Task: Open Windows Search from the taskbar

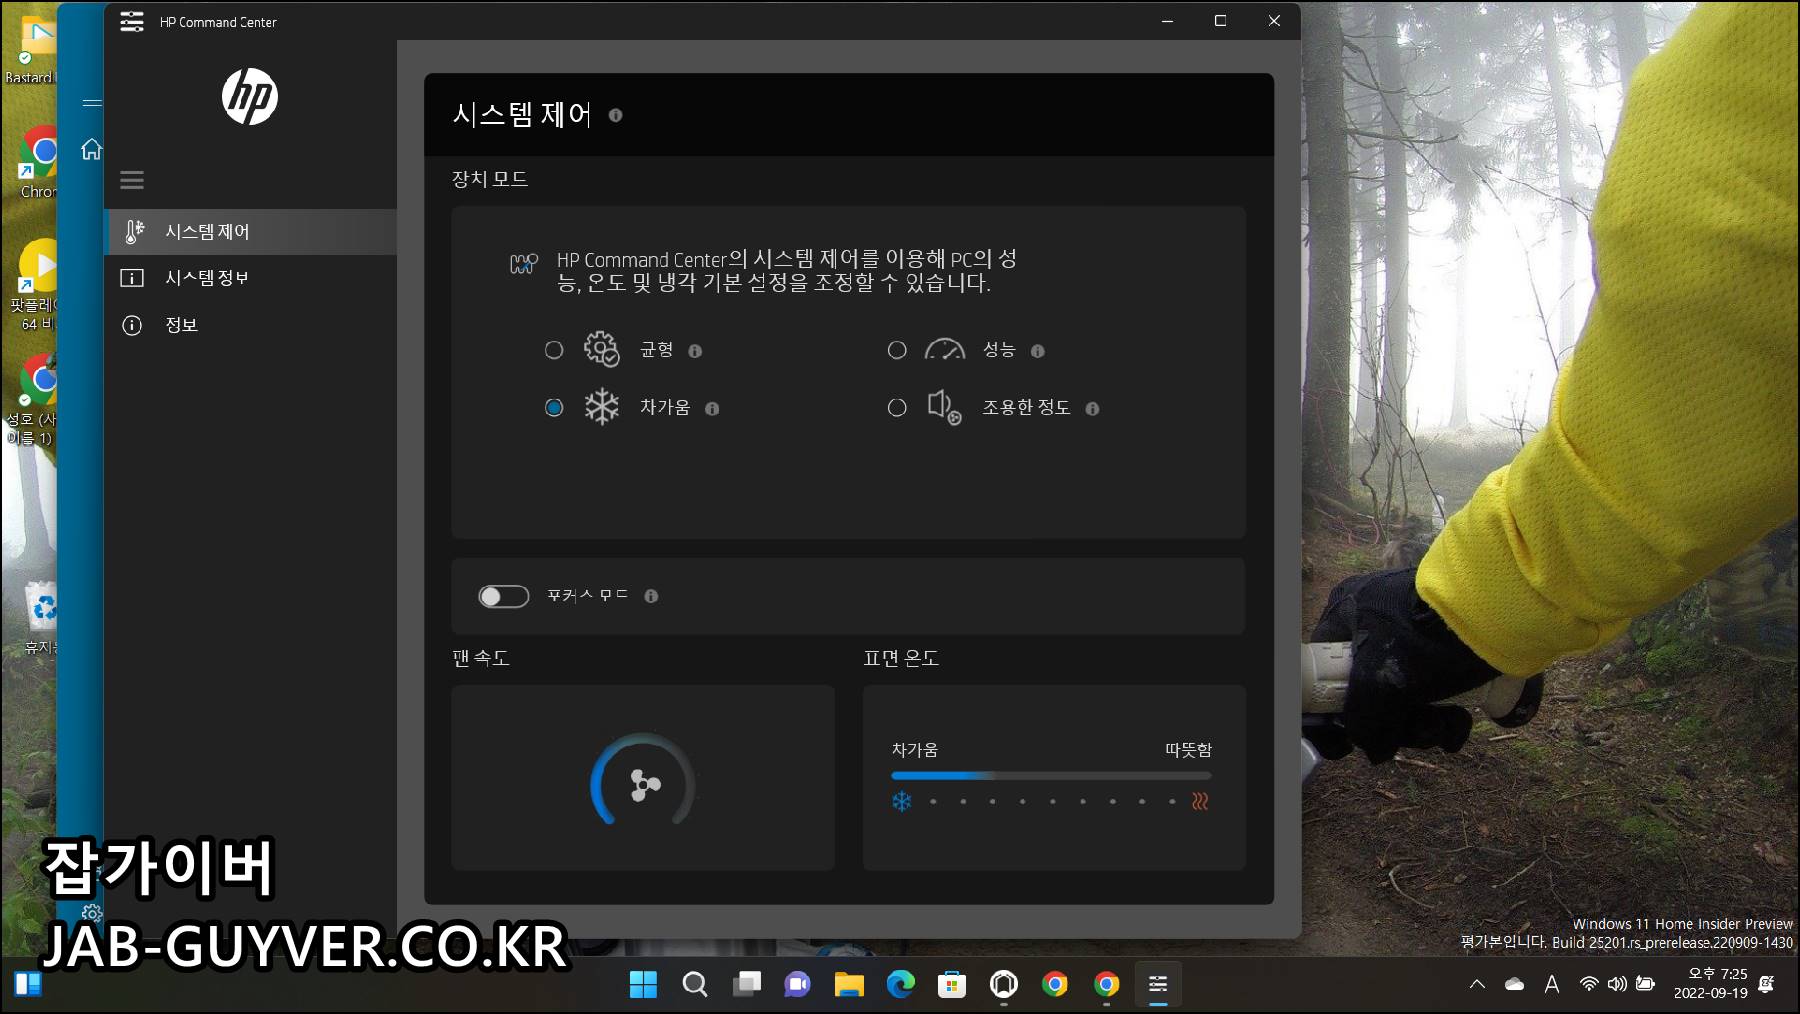Action: coord(694,984)
